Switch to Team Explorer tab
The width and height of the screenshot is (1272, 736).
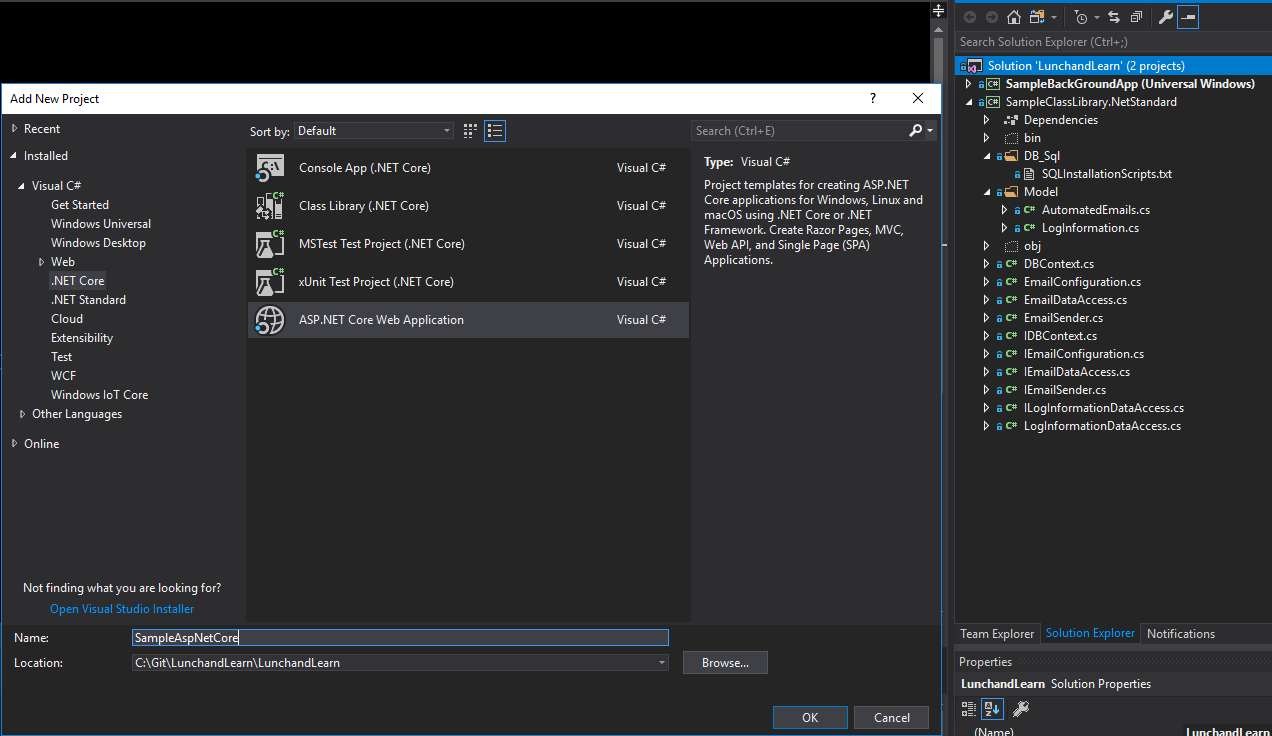997,634
